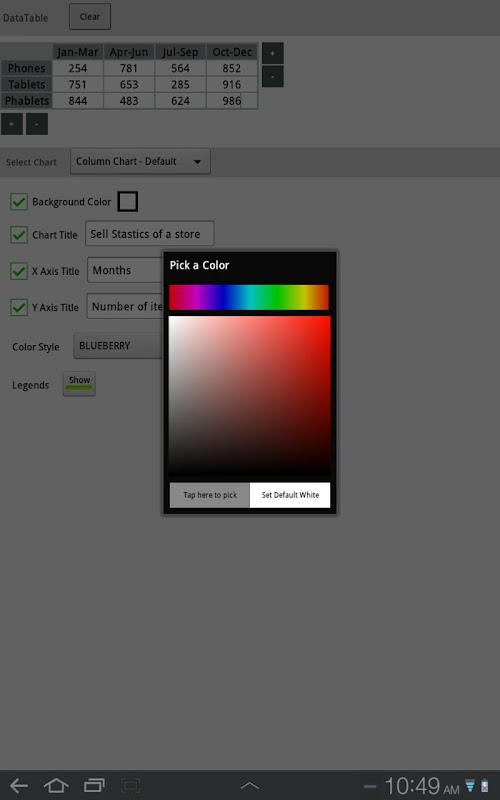Click the Y Axis Title field 'Number of ite'
This screenshot has width=500, height=800.
click(125, 306)
